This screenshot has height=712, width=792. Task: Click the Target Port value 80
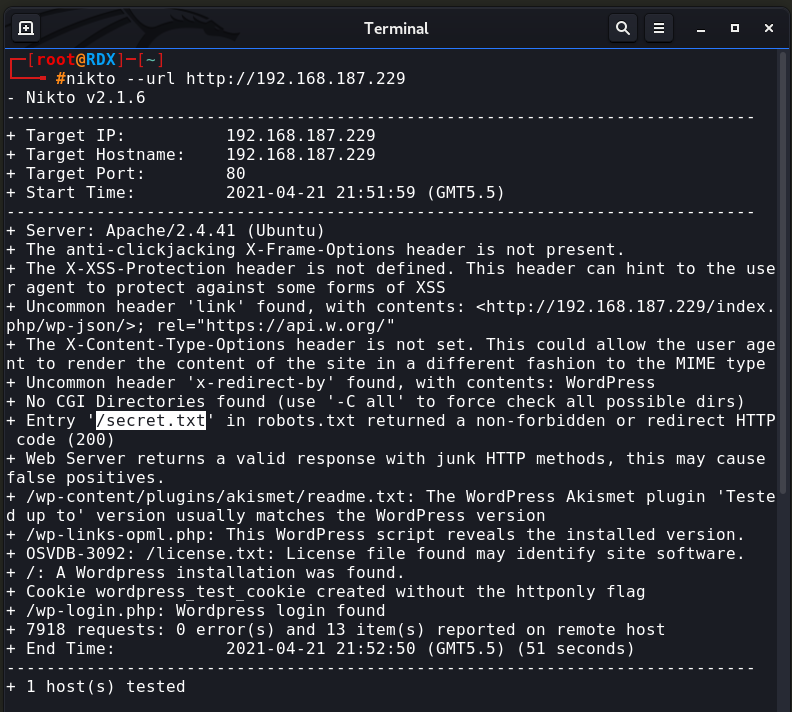pos(235,174)
